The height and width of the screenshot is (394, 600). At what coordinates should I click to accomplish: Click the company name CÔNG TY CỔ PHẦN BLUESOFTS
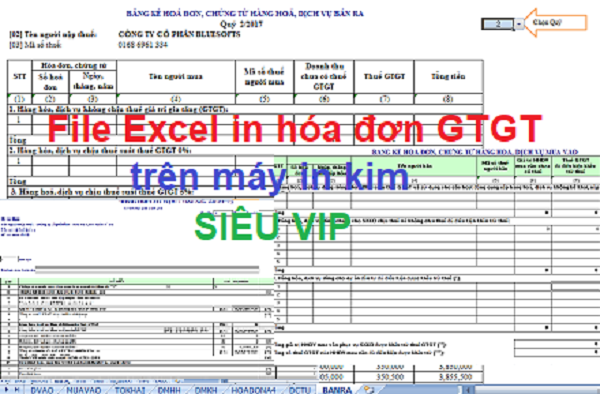[x=179, y=34]
